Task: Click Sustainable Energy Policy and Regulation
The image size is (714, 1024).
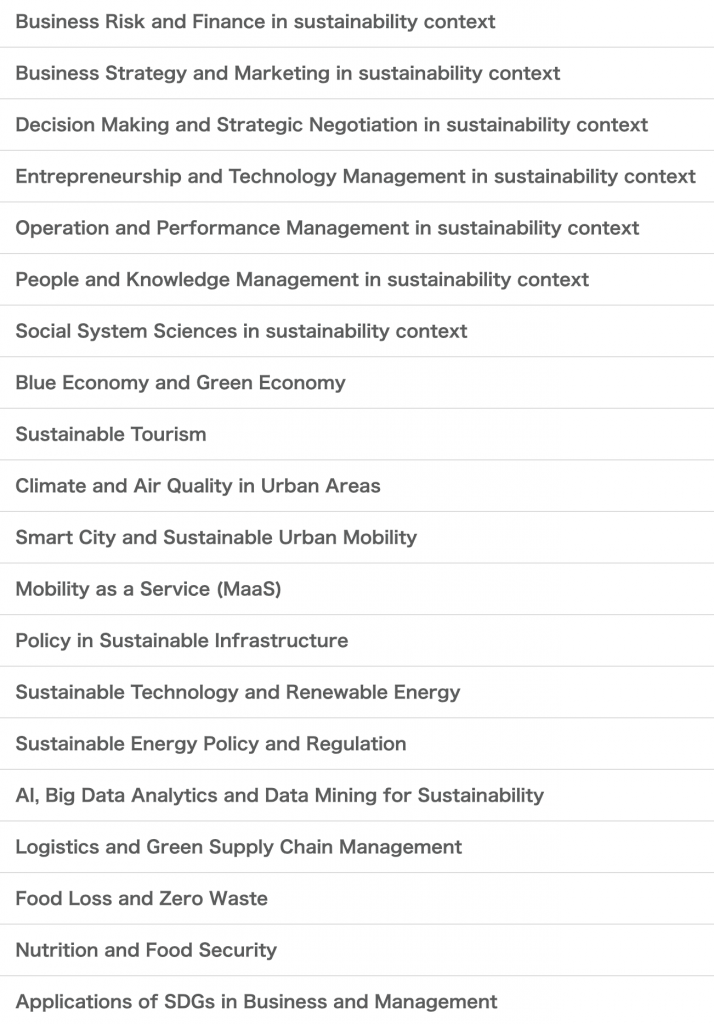Action: (357, 744)
